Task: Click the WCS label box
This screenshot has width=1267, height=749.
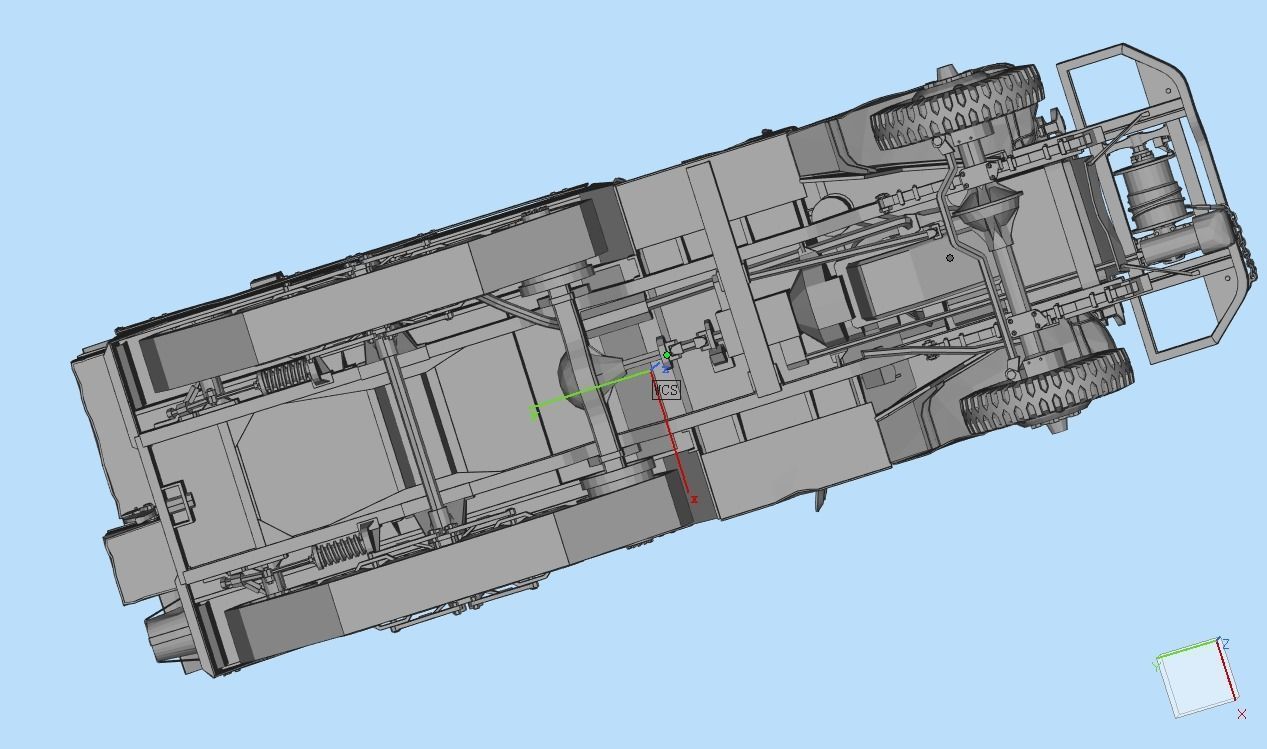Action: tap(666, 389)
